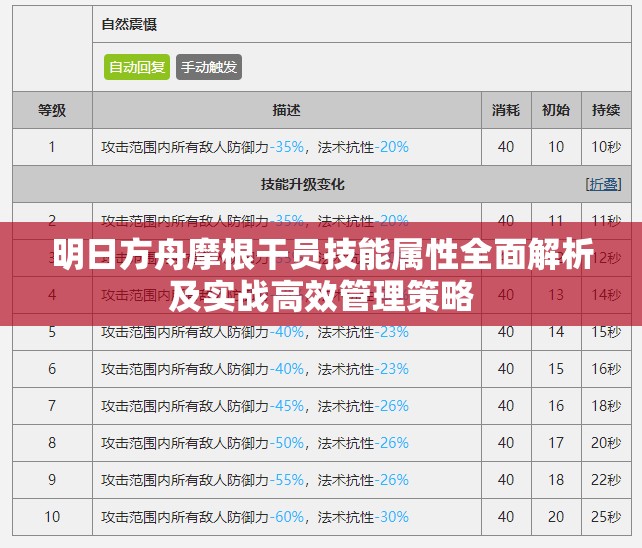
Task: Click the 技能升级变化 section header
Action: pos(303,184)
